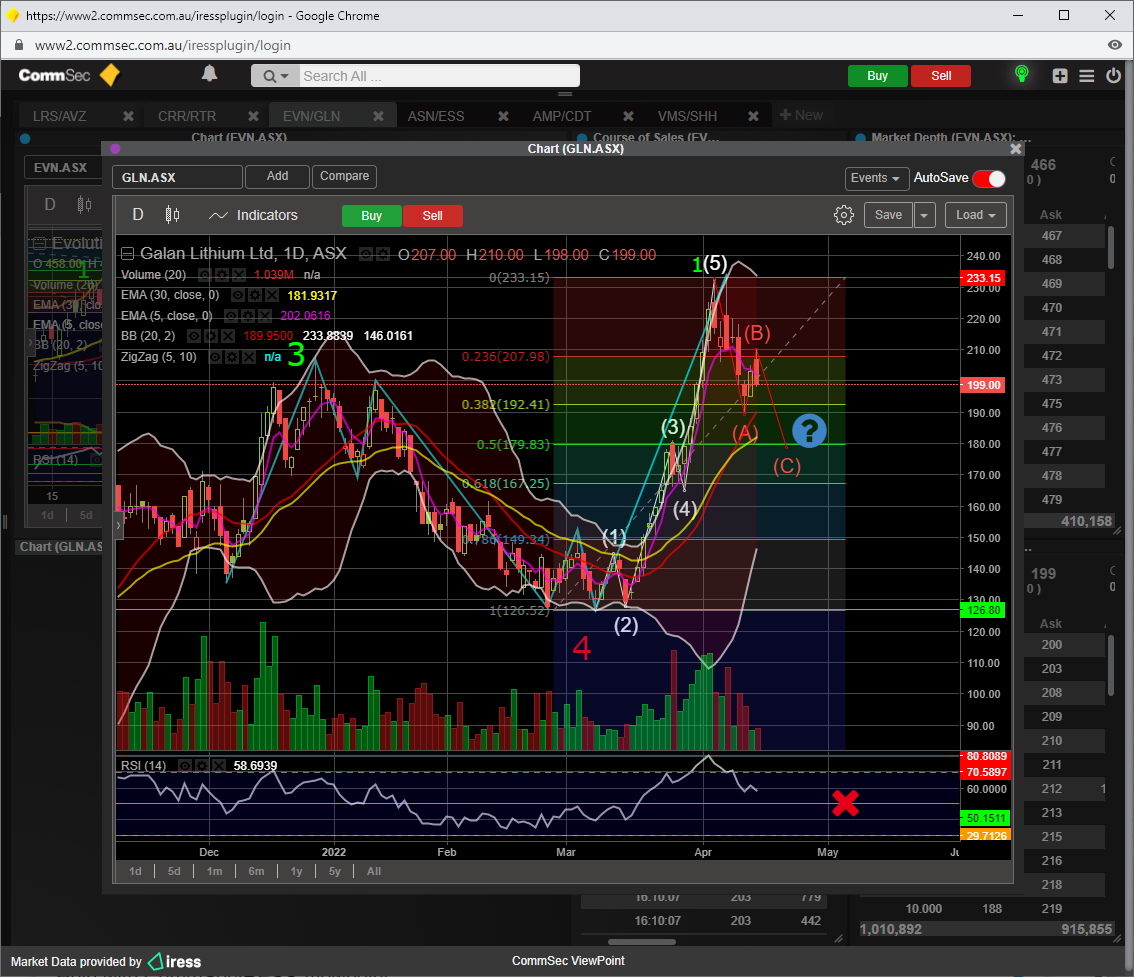Click the power logout icon

1113,75
